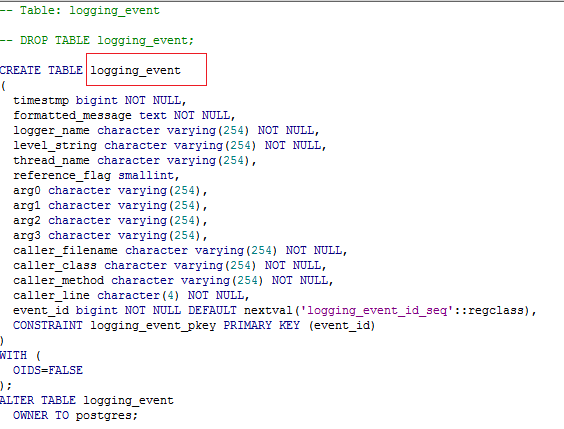Click the 'CONSTRAINT' keyword
The image size is (564, 429).
[x=48, y=325]
